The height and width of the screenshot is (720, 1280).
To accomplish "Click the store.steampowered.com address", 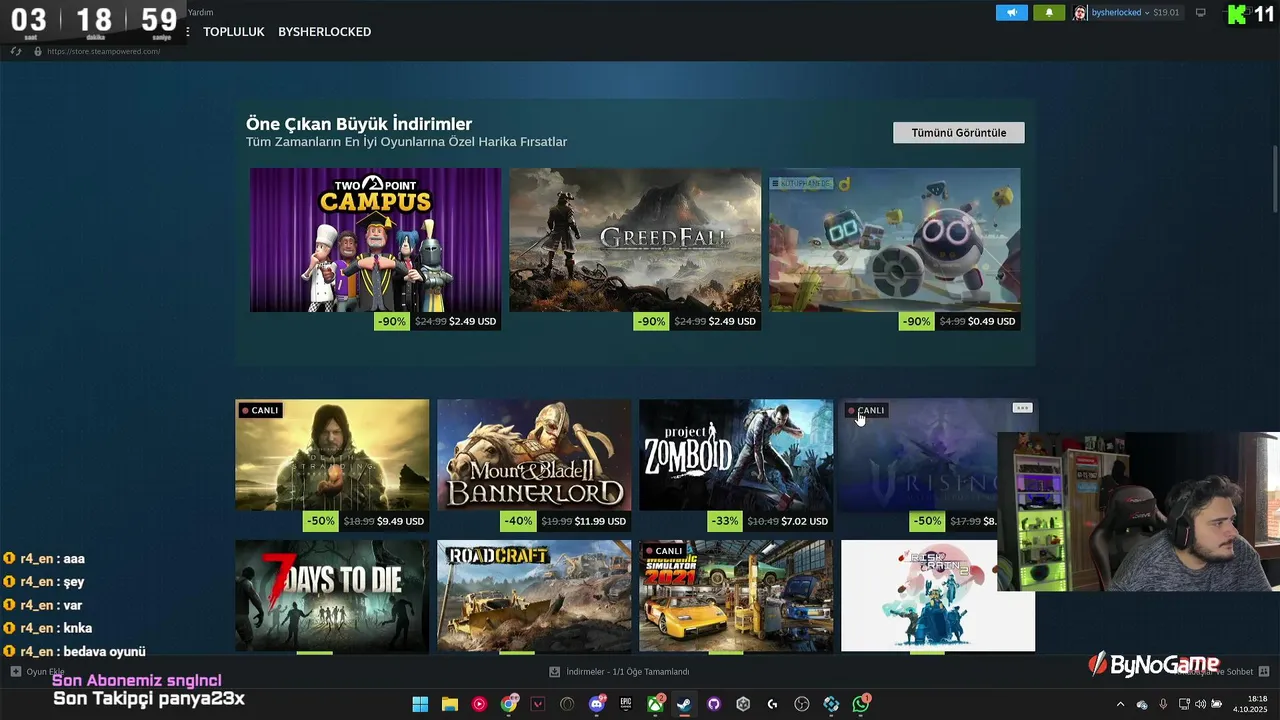I will pos(103,51).
